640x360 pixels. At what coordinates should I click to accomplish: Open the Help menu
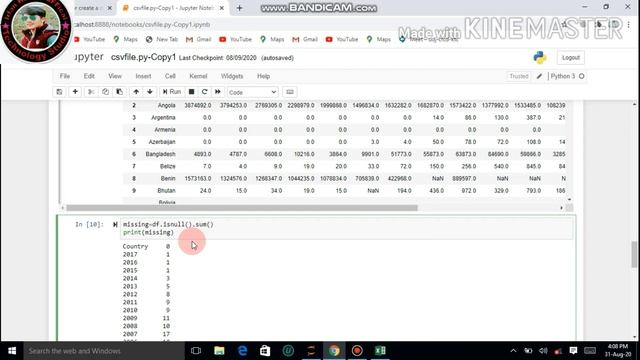[263, 76]
